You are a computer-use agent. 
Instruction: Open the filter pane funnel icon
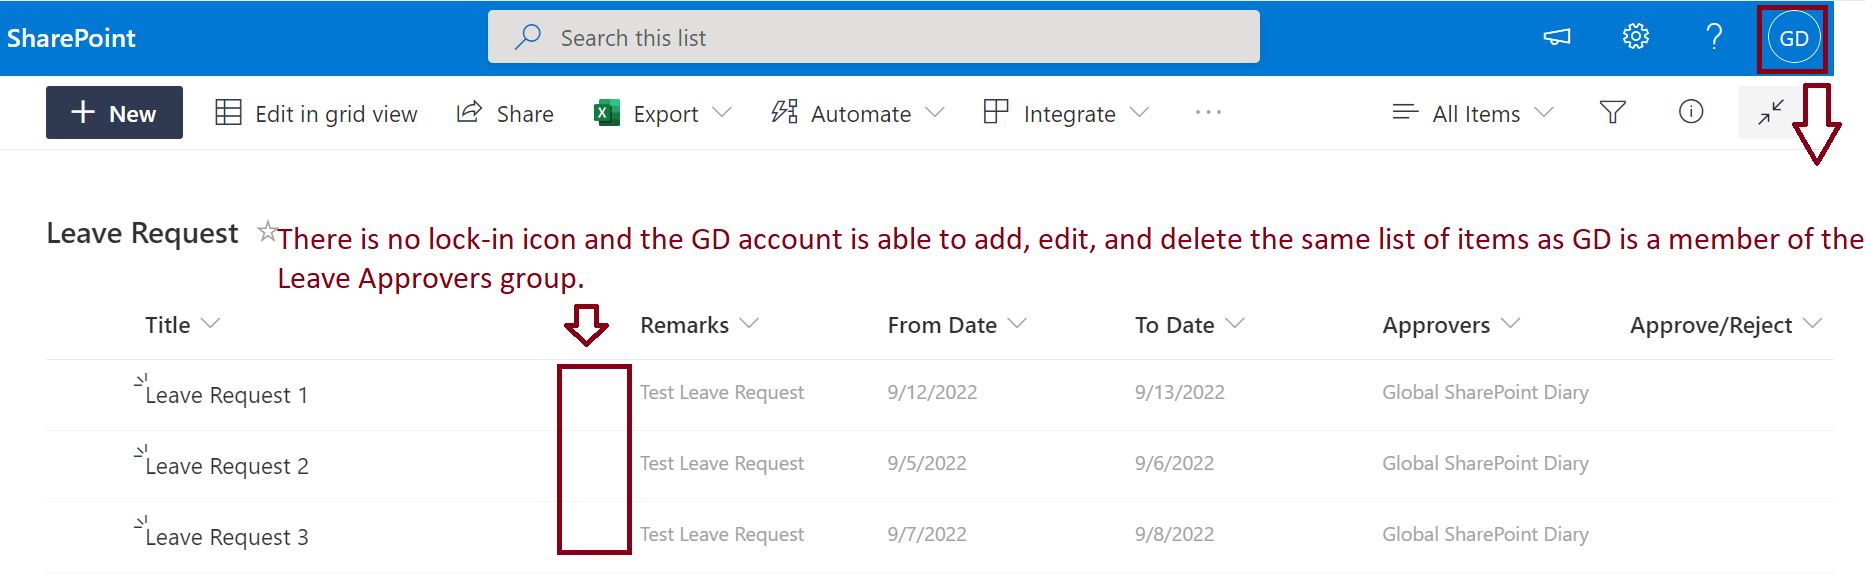point(1612,113)
